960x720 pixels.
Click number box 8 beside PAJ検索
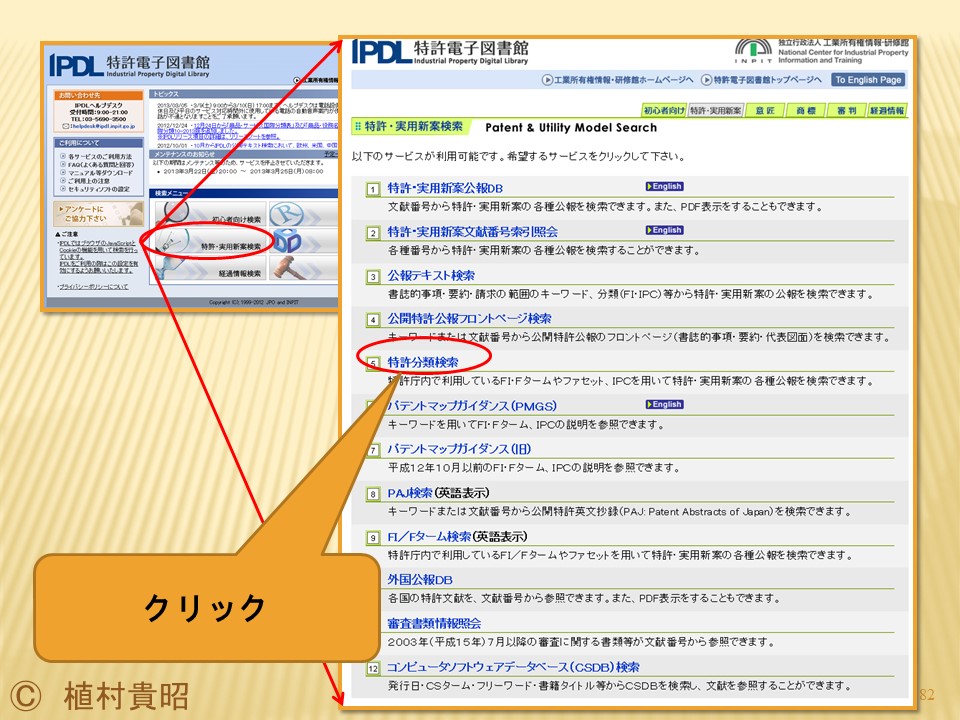pyautogui.click(x=372, y=494)
